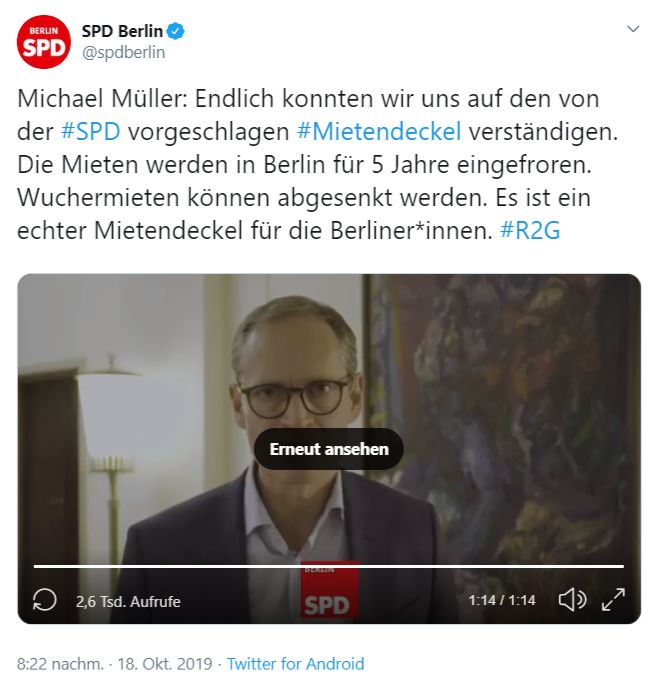Open the tweet options chevron menu
Viewport: 650px width, 684px height.
tap(633, 29)
